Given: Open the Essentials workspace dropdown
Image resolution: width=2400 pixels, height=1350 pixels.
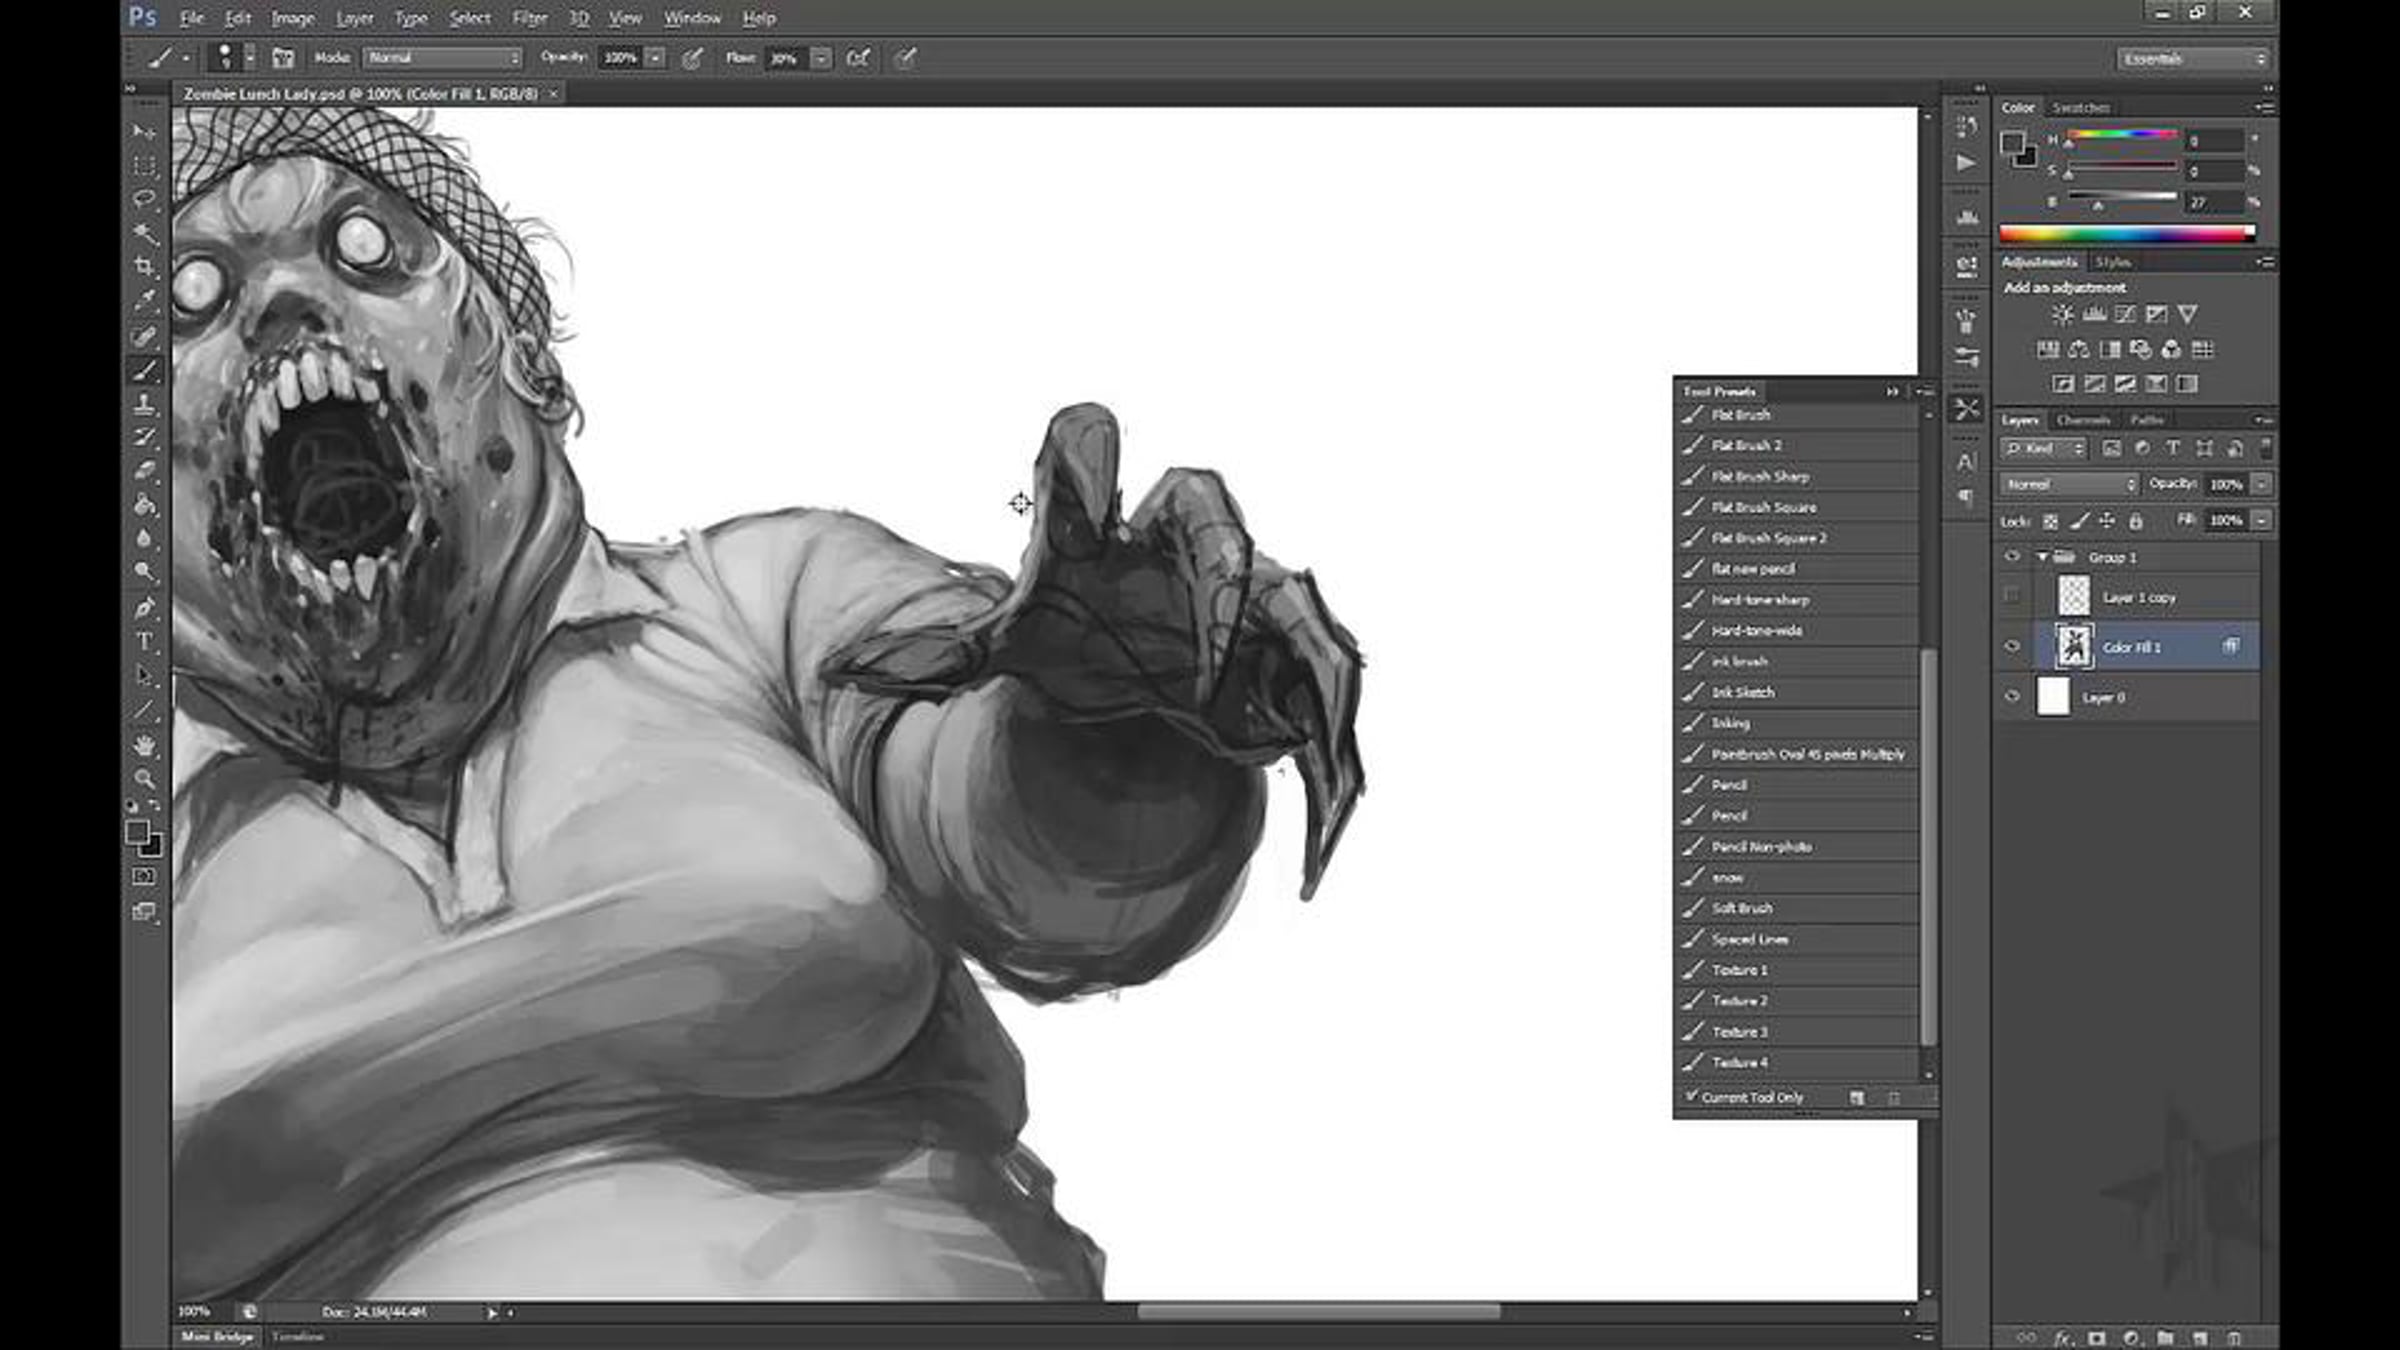Looking at the screenshot, I should [x=2193, y=59].
